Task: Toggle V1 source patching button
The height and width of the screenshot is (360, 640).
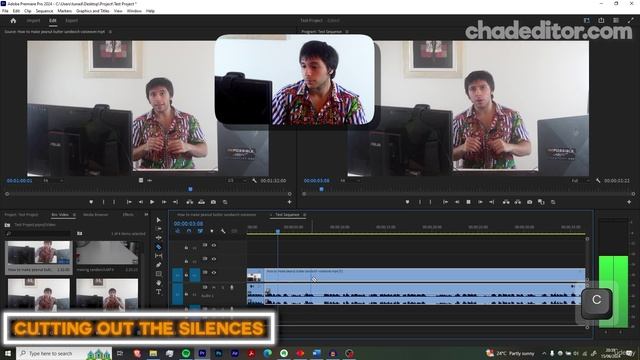Action: 178,275
